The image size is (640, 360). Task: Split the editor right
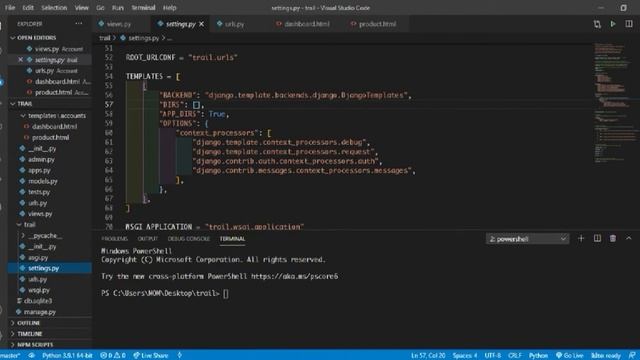(x=629, y=24)
